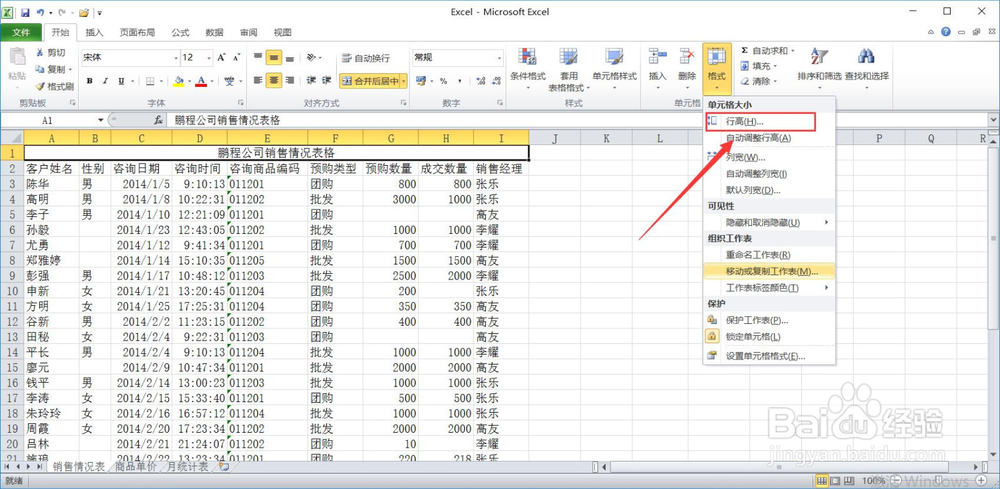The image size is (1000, 489).
Task: Apply the red font color A
Action: click(201, 81)
